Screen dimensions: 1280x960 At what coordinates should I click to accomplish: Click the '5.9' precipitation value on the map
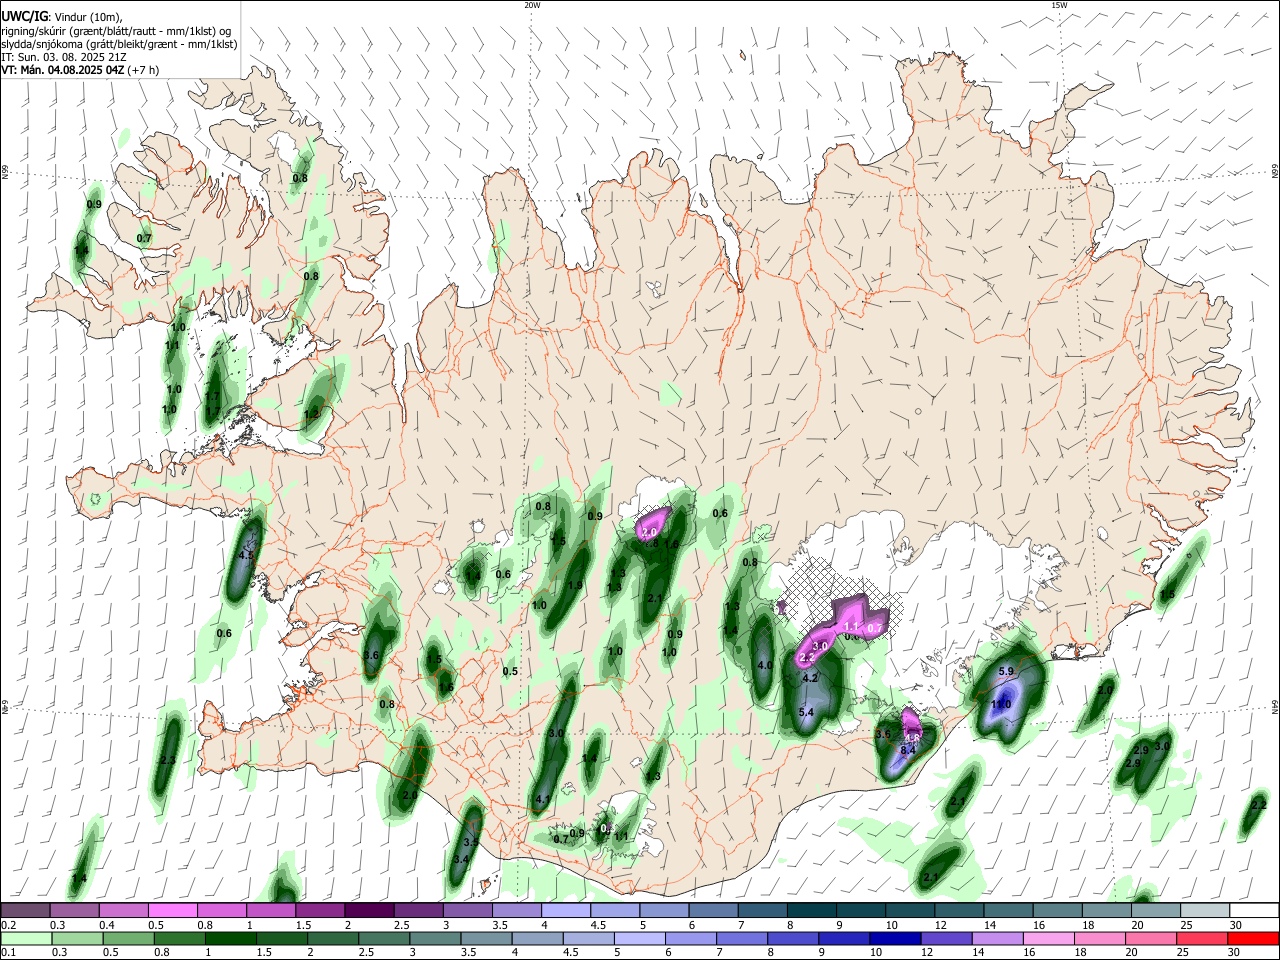pyautogui.click(x=1006, y=671)
